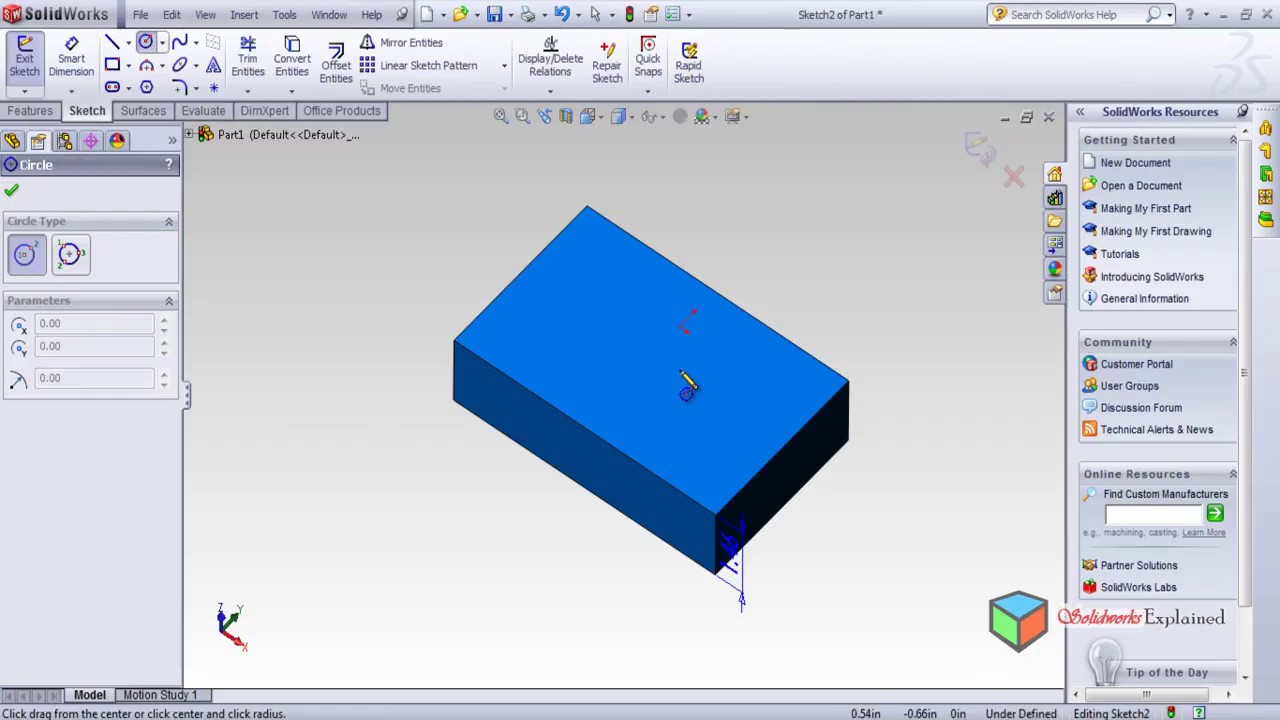The width and height of the screenshot is (1280, 720).
Task: Switch to the Evaluate tab
Action: pos(203,111)
